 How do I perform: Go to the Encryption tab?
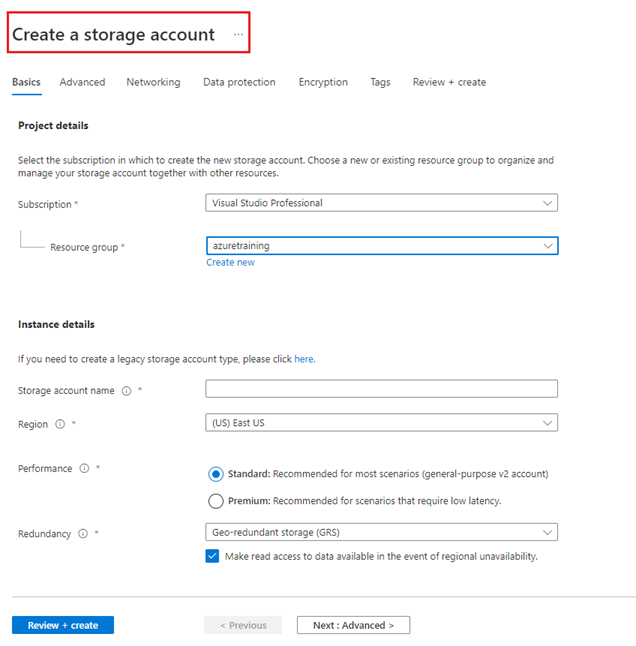[323, 82]
